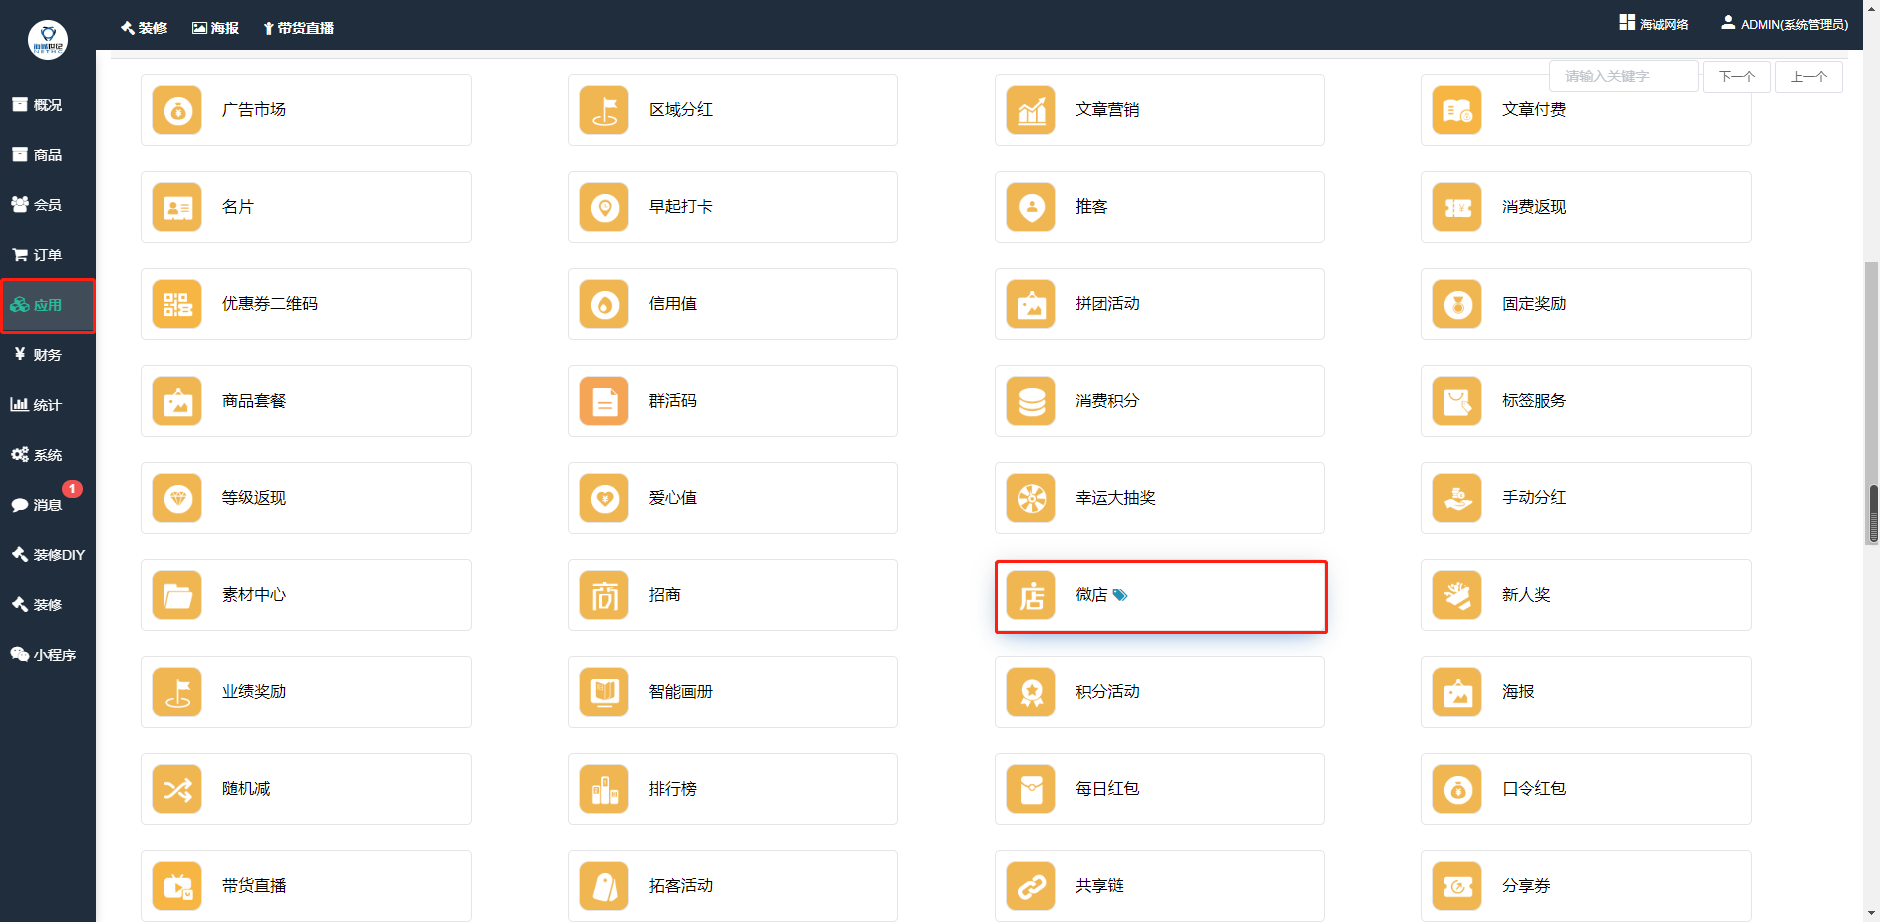Open the 分享券 app tile

[x=1586, y=886]
